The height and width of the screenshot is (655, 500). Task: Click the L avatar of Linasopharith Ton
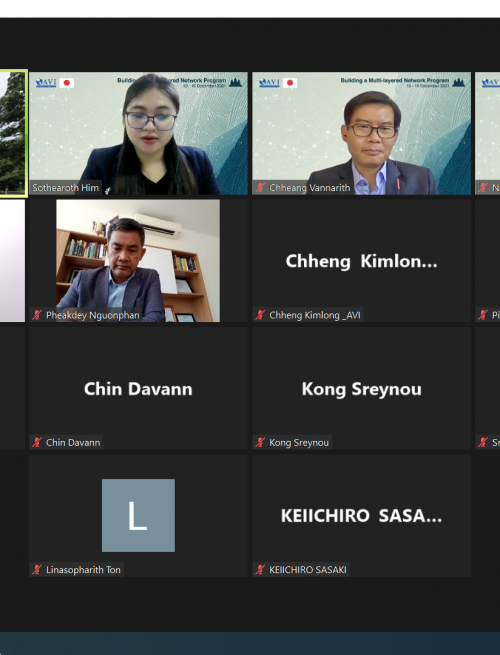[x=138, y=515]
